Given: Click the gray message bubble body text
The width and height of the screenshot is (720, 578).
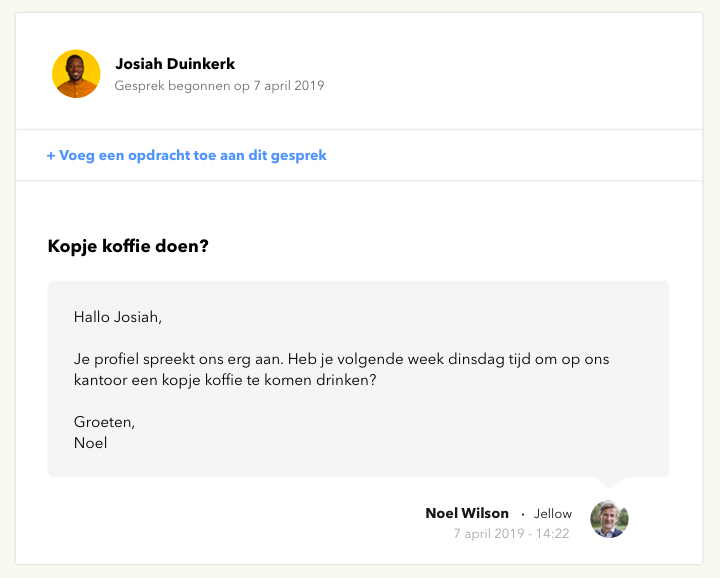Looking at the screenshot, I should click(x=359, y=379).
